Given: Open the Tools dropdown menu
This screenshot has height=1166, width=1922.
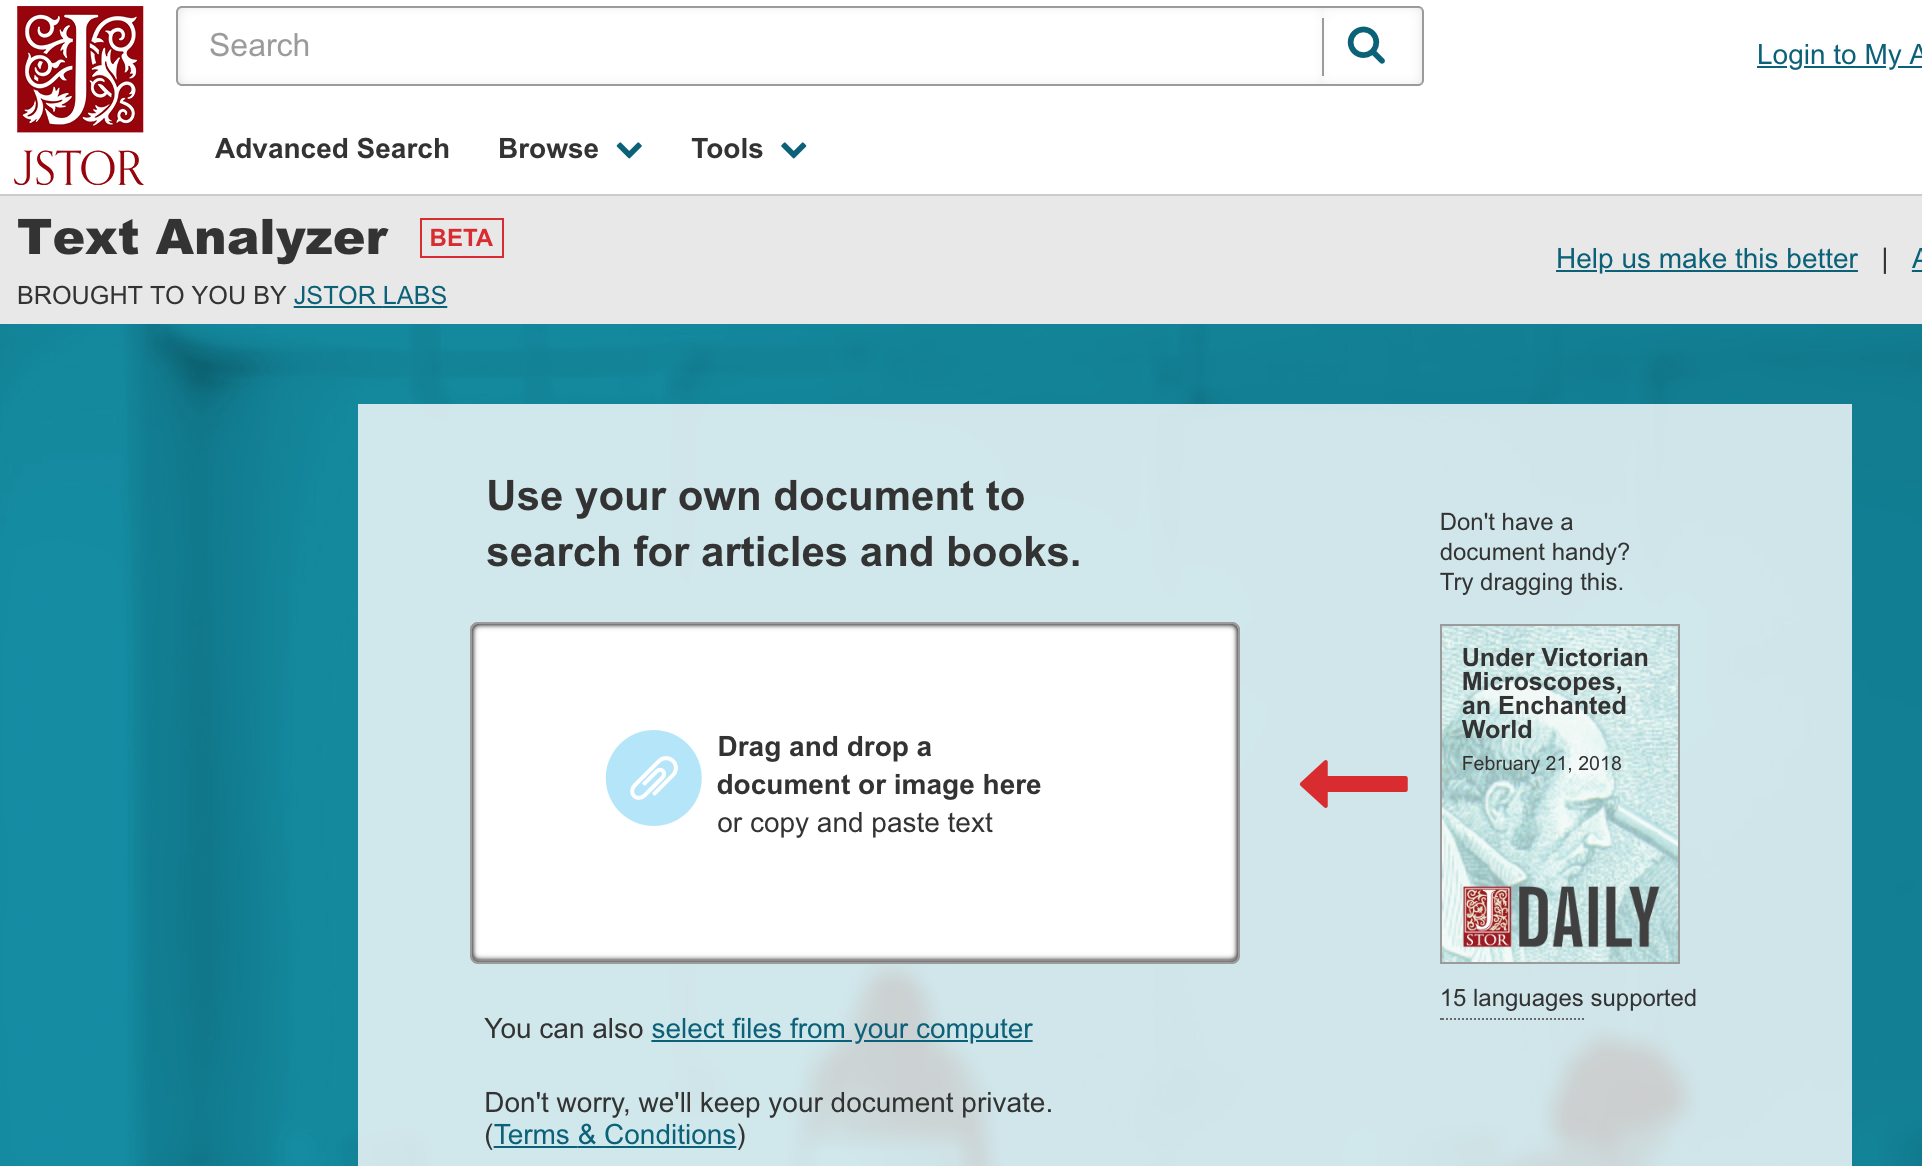Looking at the screenshot, I should pos(727,148).
